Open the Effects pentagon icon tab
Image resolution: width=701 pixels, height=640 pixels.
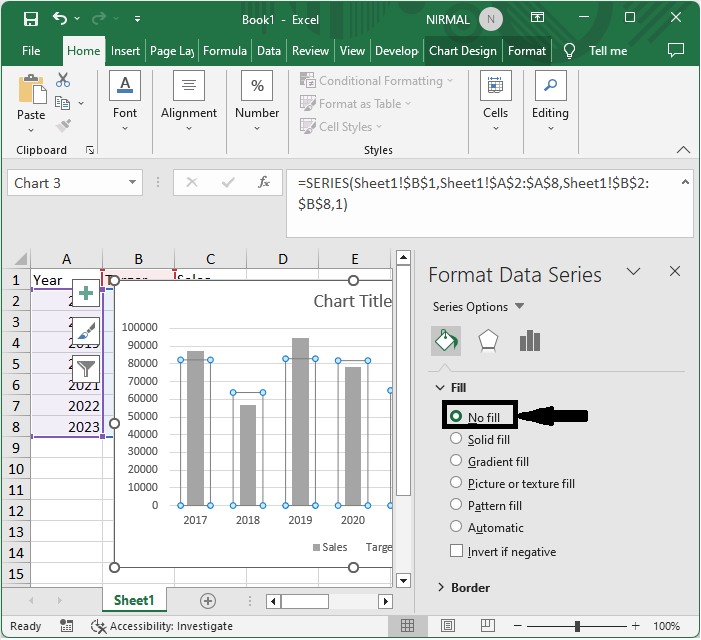click(x=488, y=341)
